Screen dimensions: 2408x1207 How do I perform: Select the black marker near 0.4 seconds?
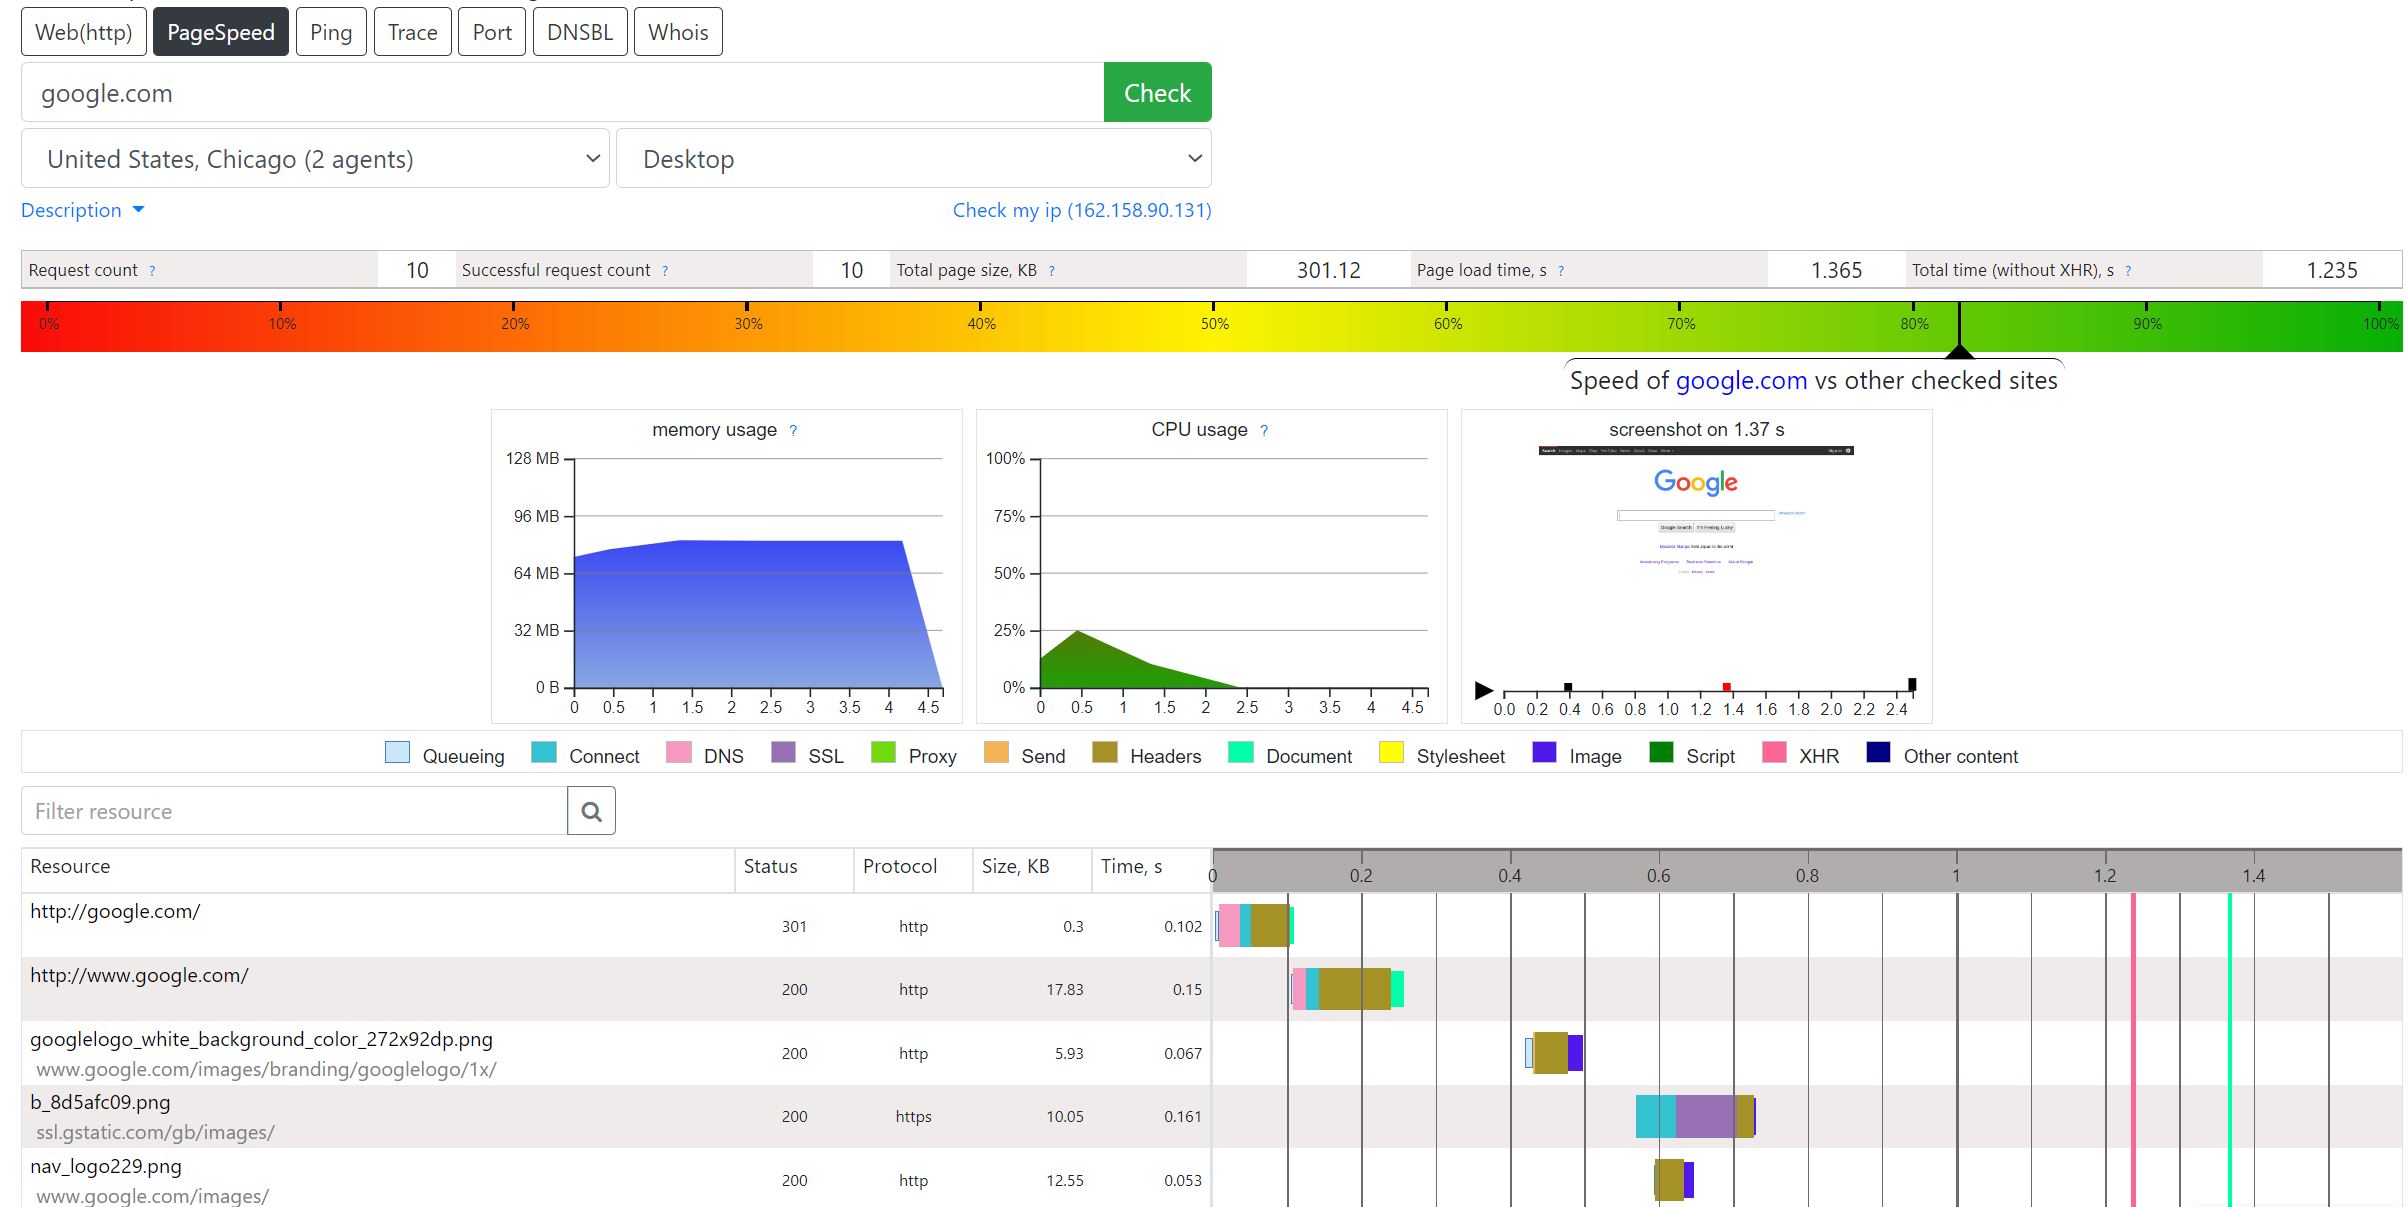click(x=1568, y=687)
